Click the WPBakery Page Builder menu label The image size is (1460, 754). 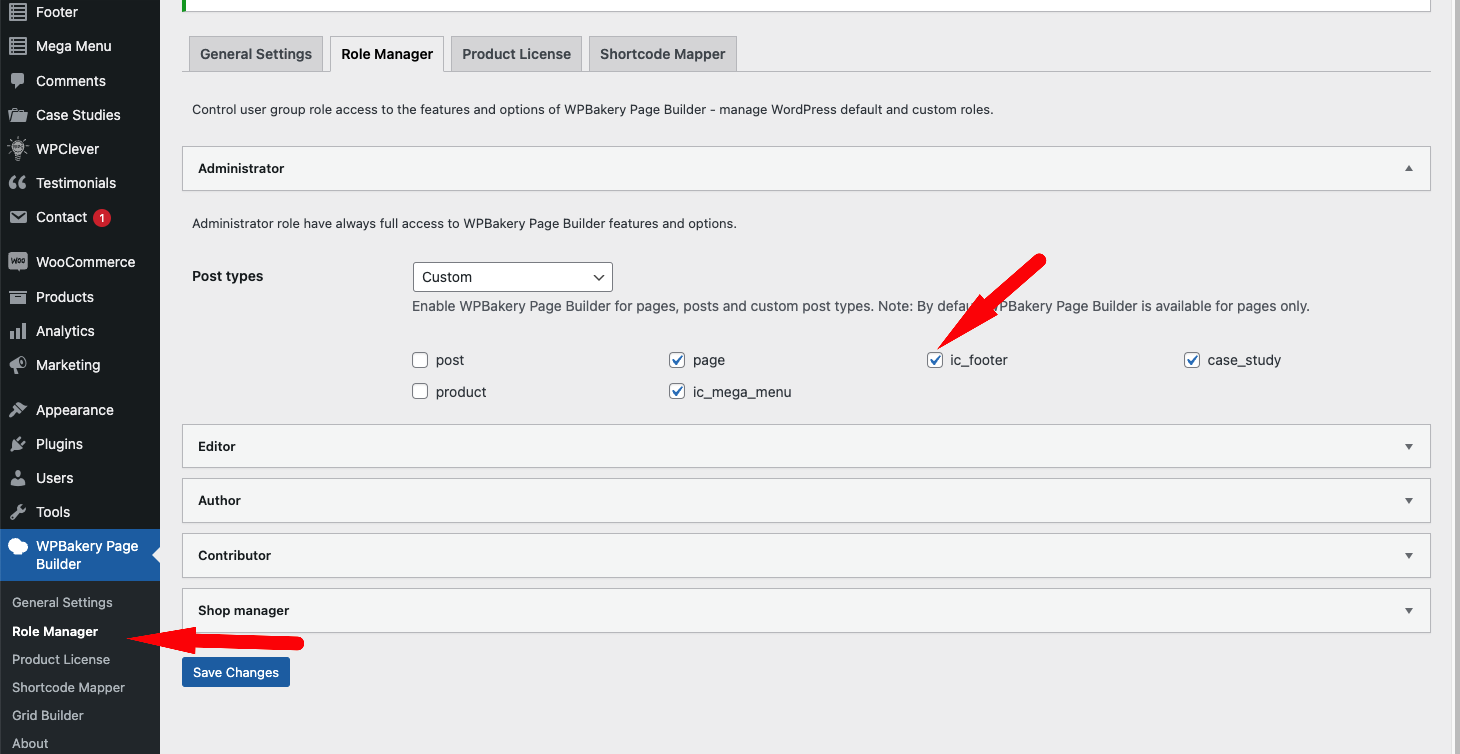coord(87,555)
